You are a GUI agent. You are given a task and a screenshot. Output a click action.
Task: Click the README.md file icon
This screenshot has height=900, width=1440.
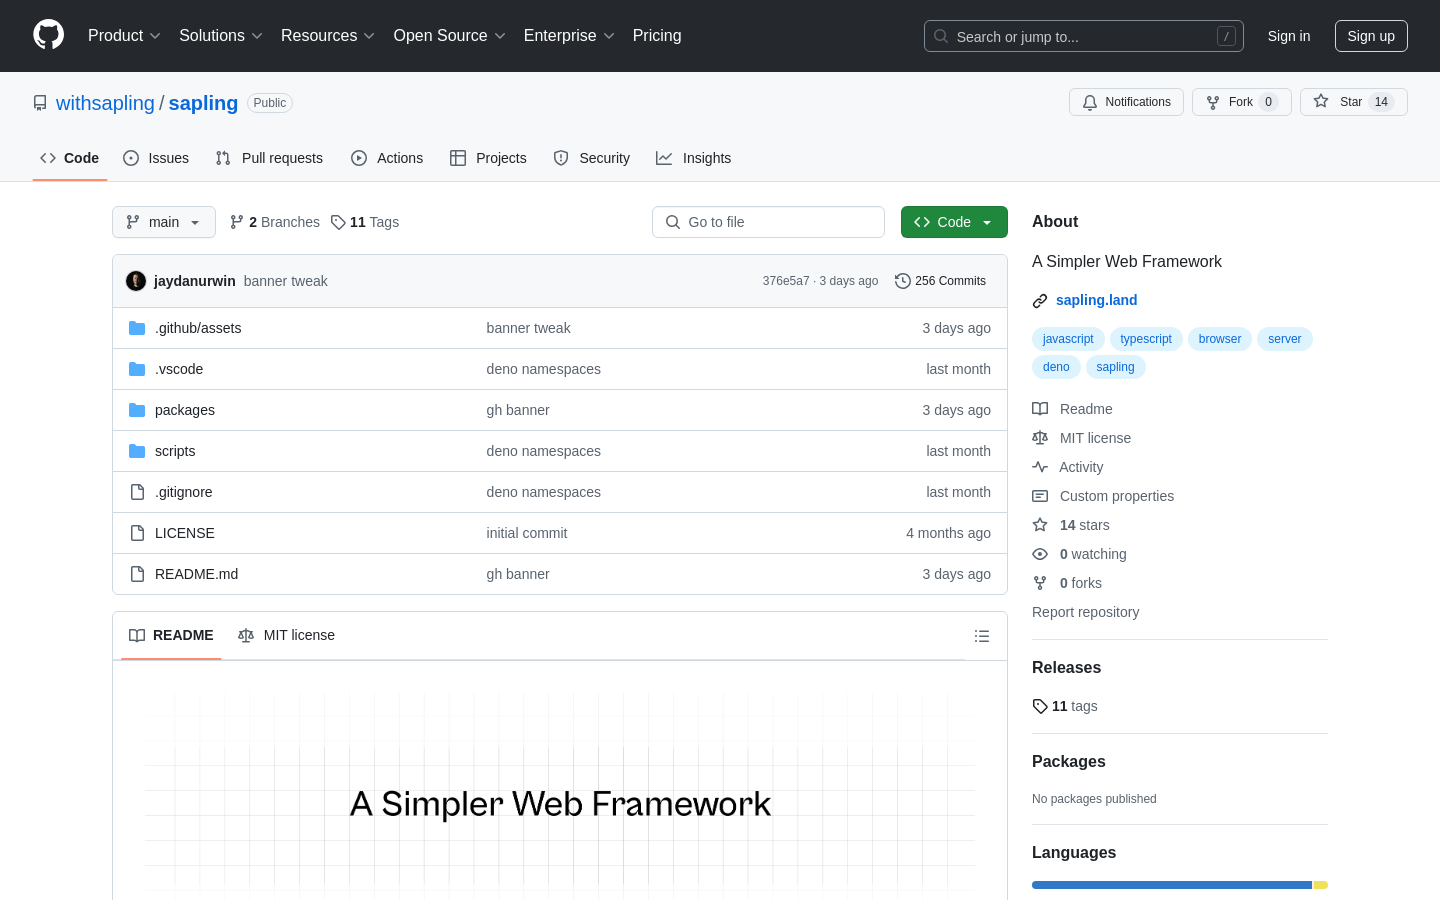click(137, 574)
